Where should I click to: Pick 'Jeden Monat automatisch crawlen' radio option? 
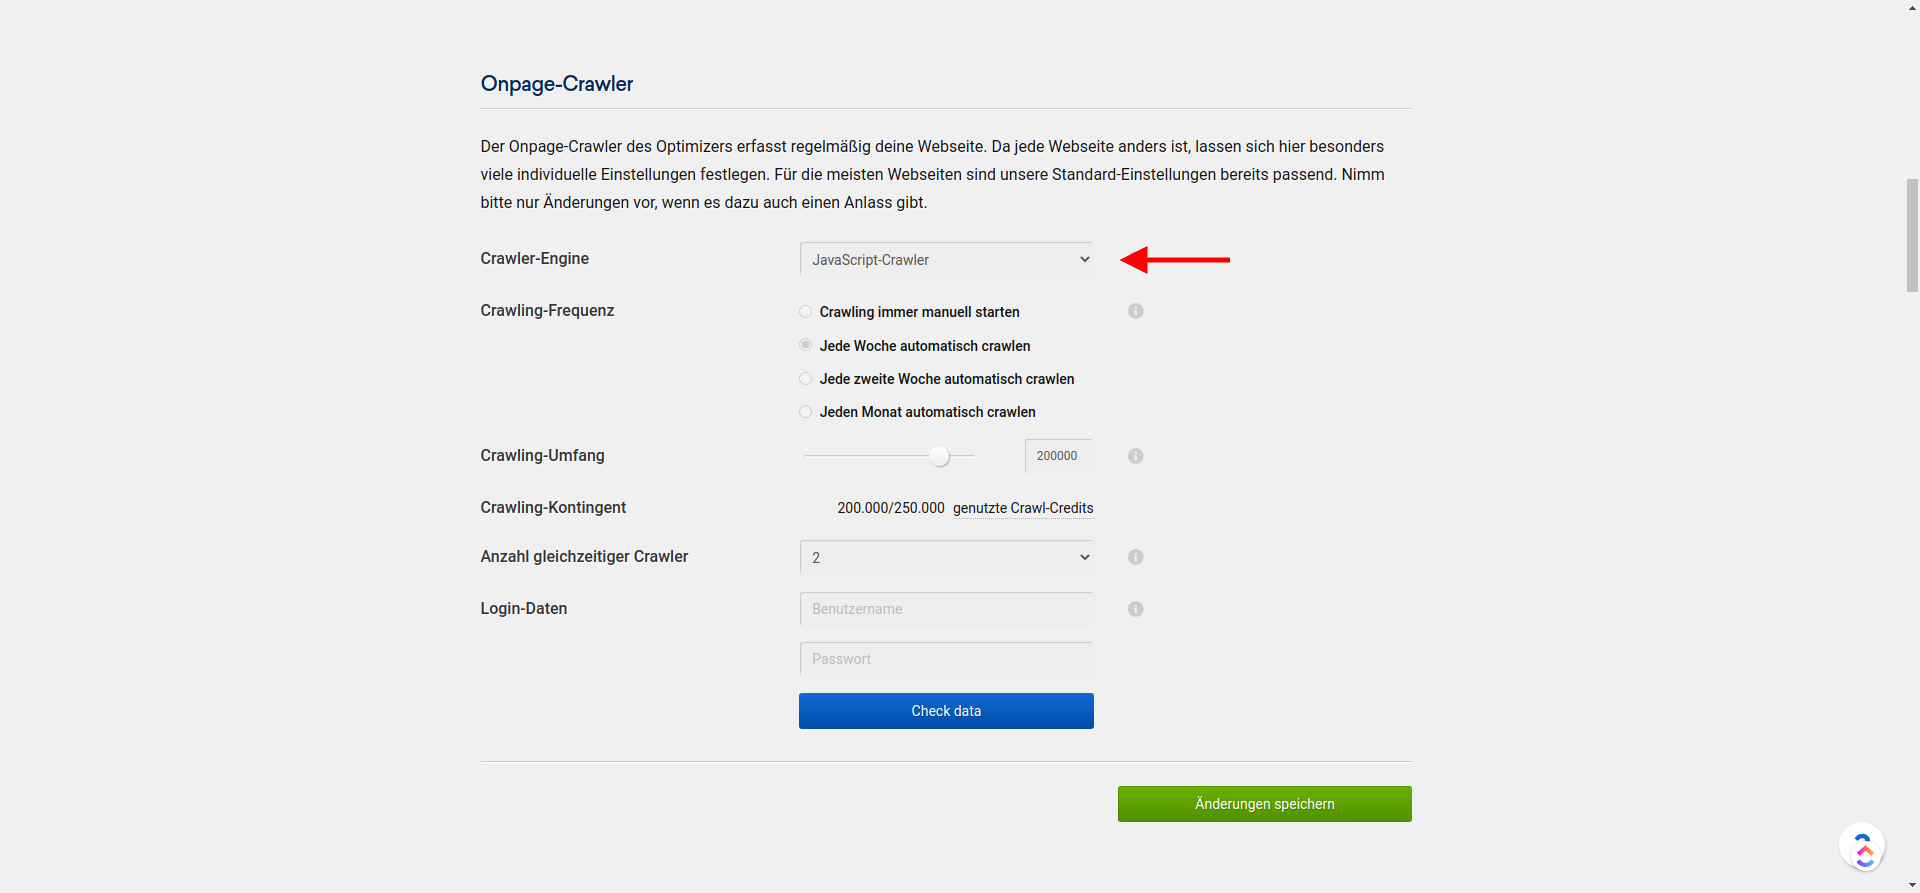tap(805, 412)
